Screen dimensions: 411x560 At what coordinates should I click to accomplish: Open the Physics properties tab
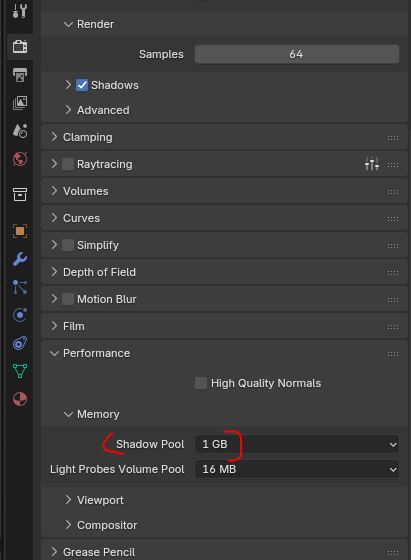(20, 315)
